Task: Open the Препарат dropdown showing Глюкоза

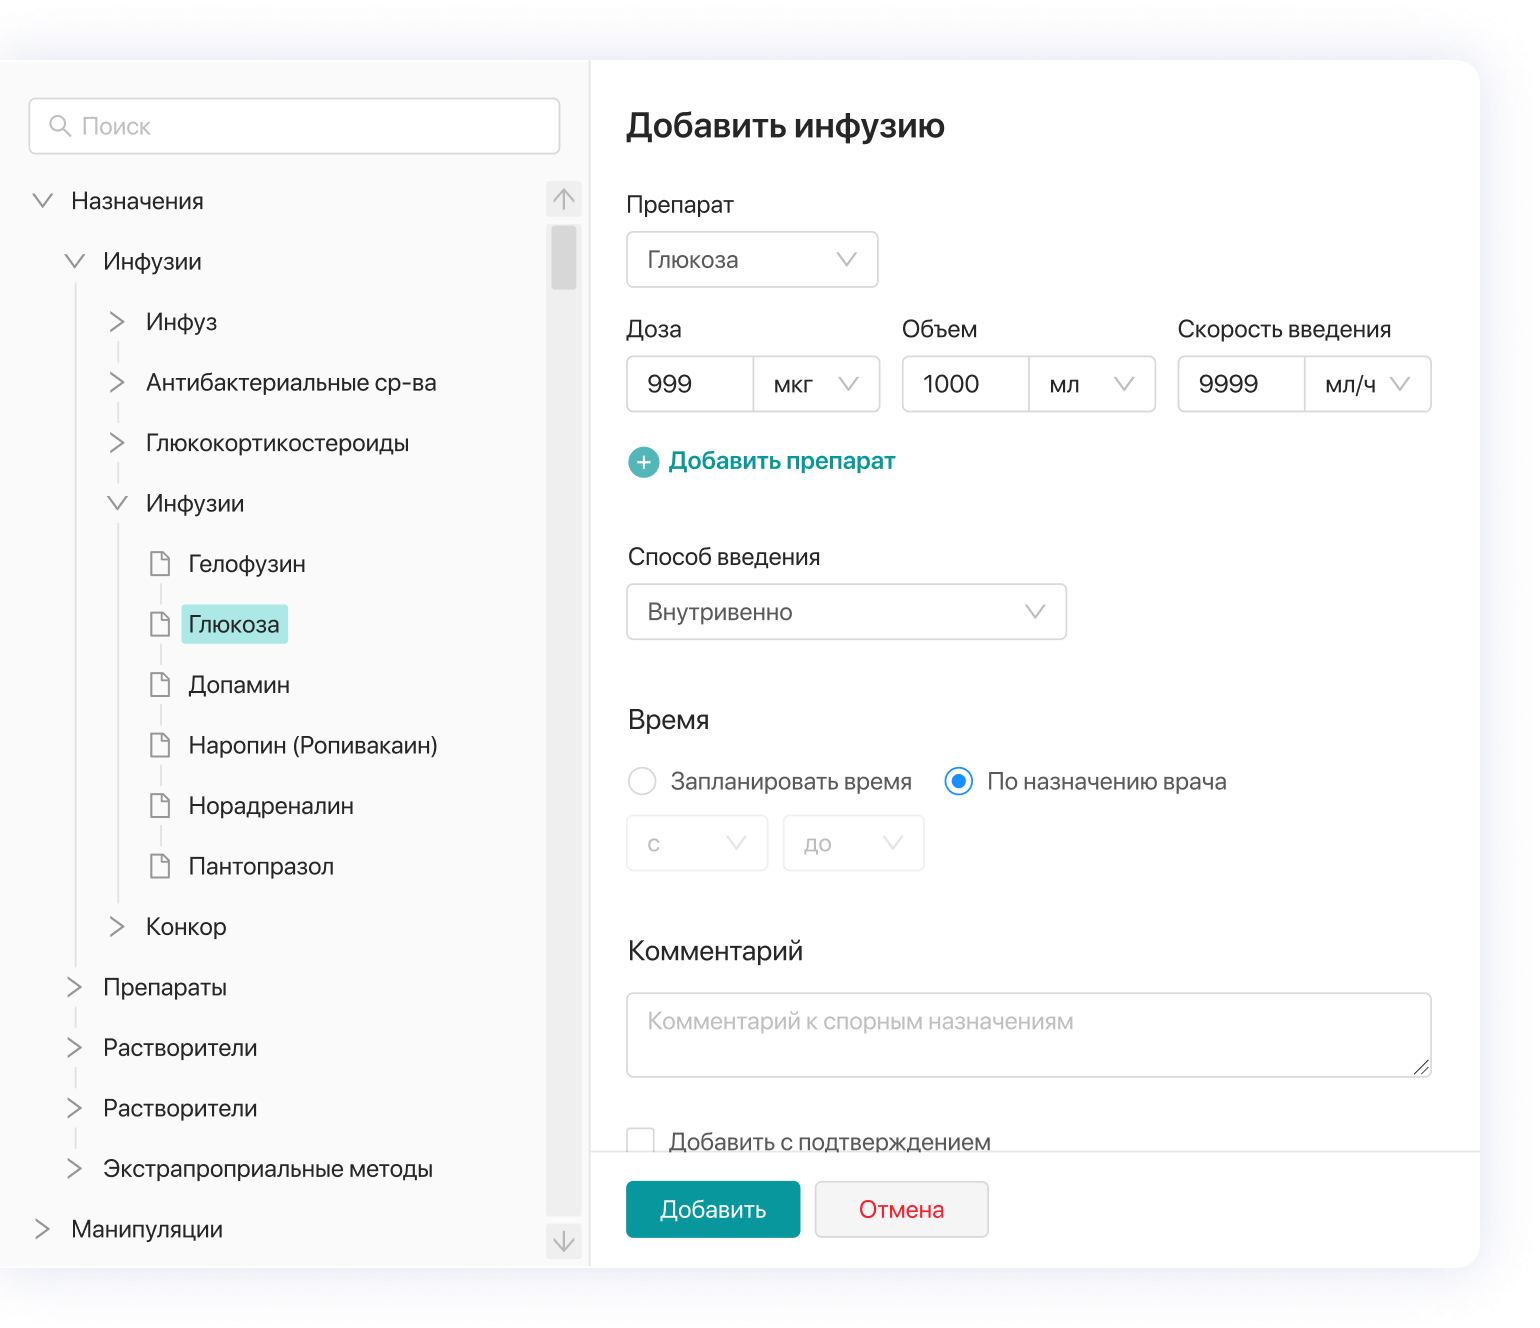Action: 752,260
